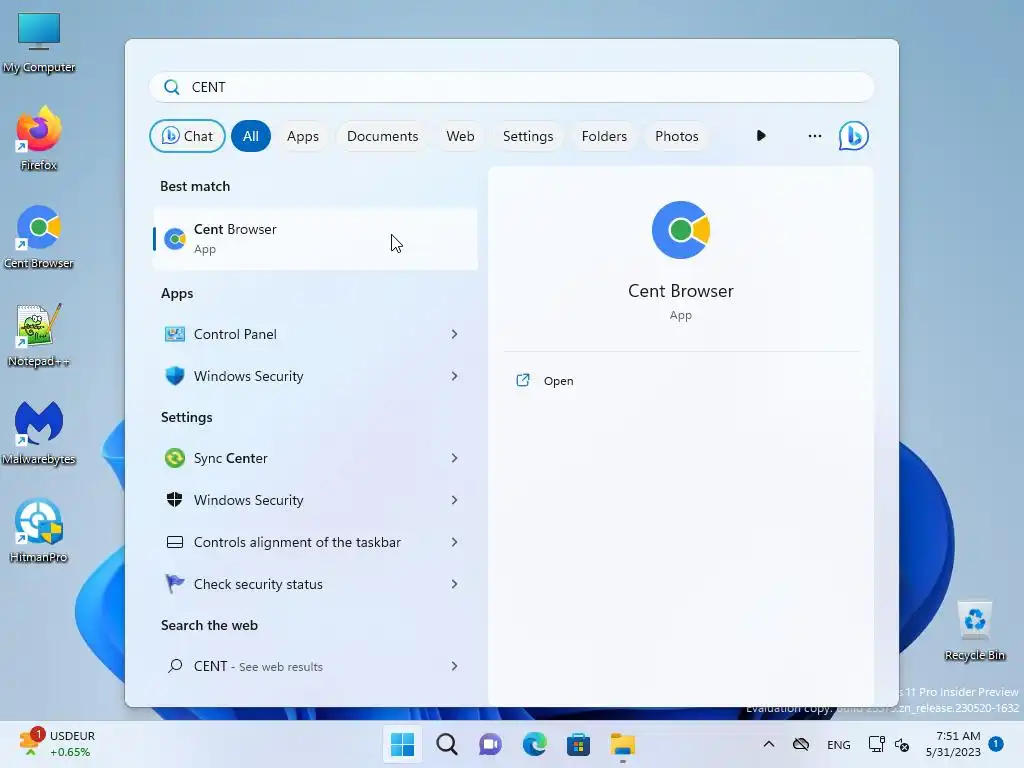
Task: Click ENG language indicator
Action: (x=839, y=744)
